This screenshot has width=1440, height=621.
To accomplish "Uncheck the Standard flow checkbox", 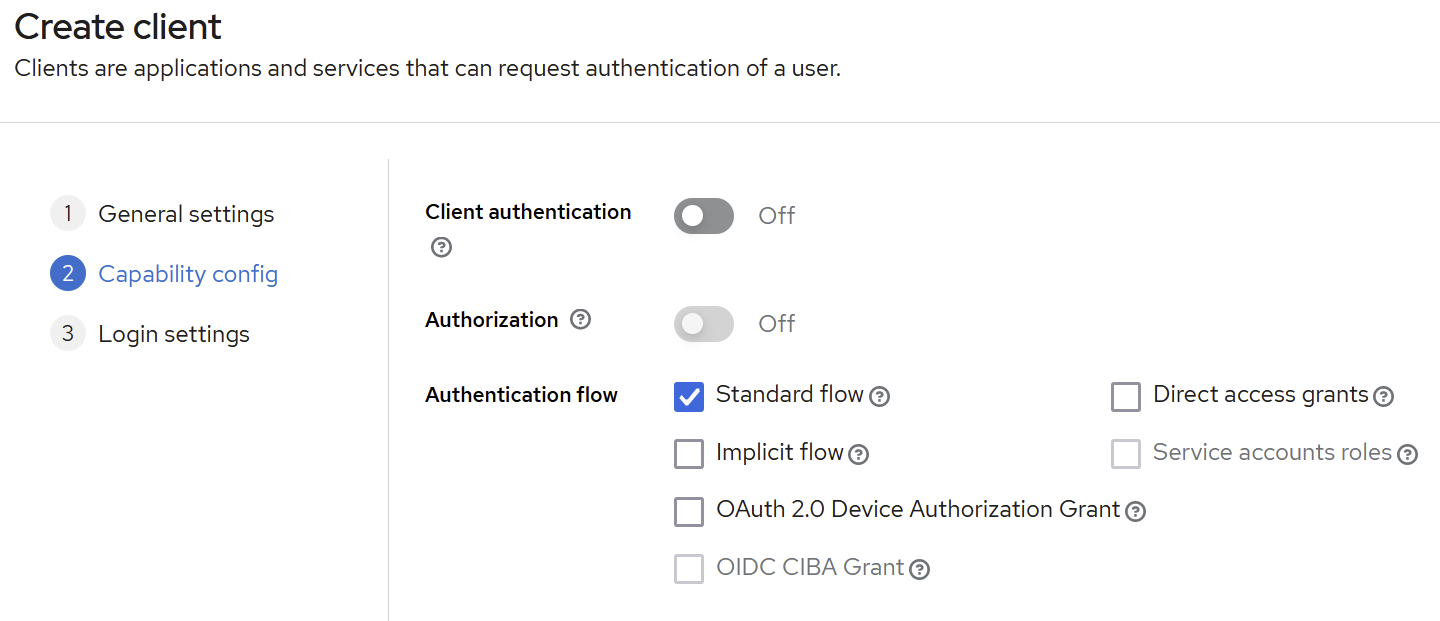I will [x=689, y=397].
